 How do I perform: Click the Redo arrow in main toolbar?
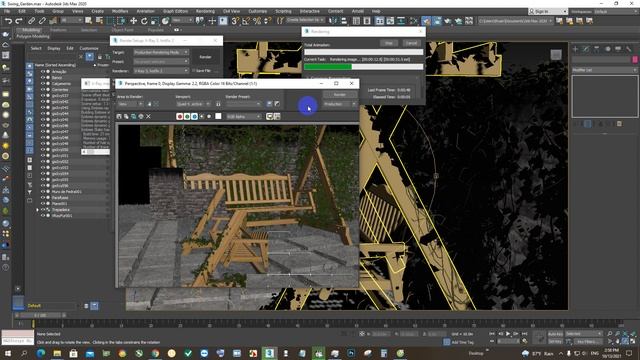[x=19, y=21]
